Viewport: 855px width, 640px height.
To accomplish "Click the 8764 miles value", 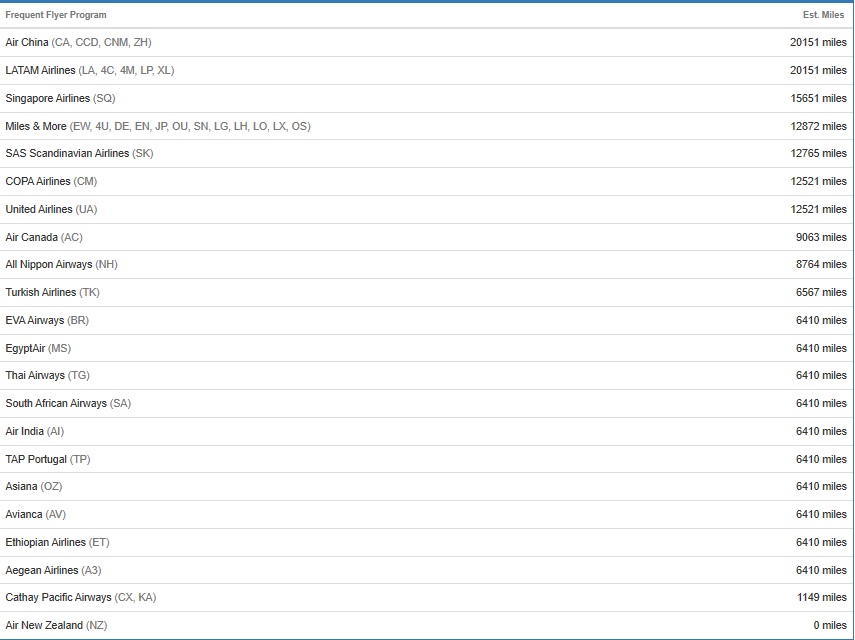I will [821, 264].
